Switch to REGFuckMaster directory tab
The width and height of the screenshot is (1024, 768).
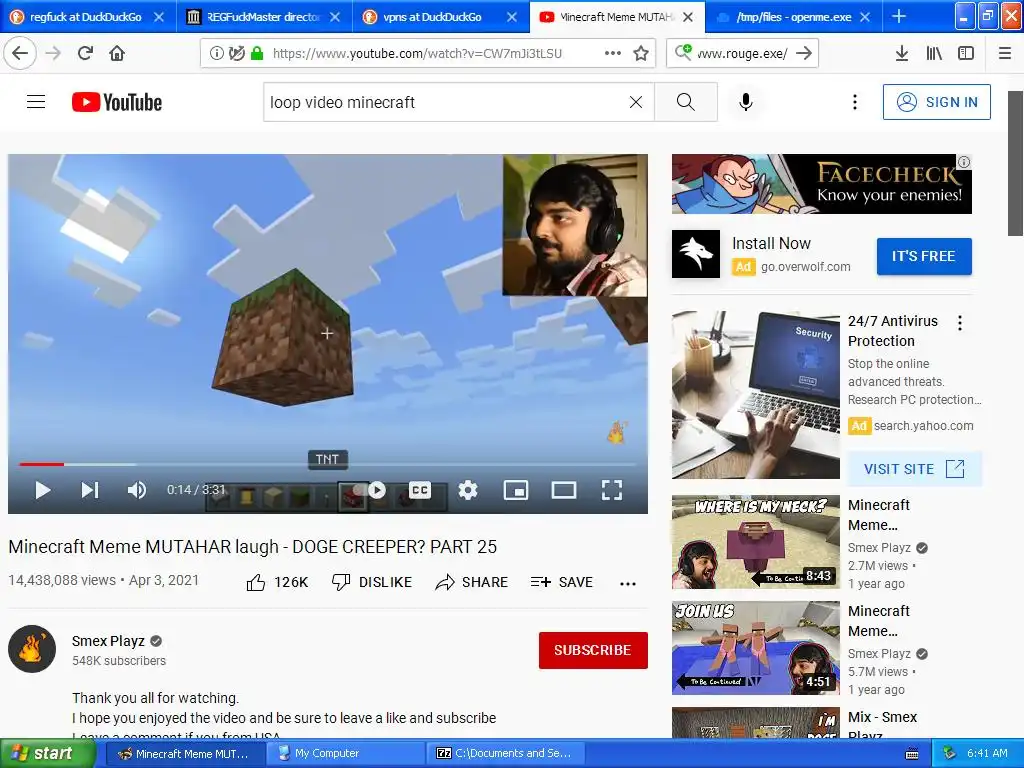pos(264,17)
